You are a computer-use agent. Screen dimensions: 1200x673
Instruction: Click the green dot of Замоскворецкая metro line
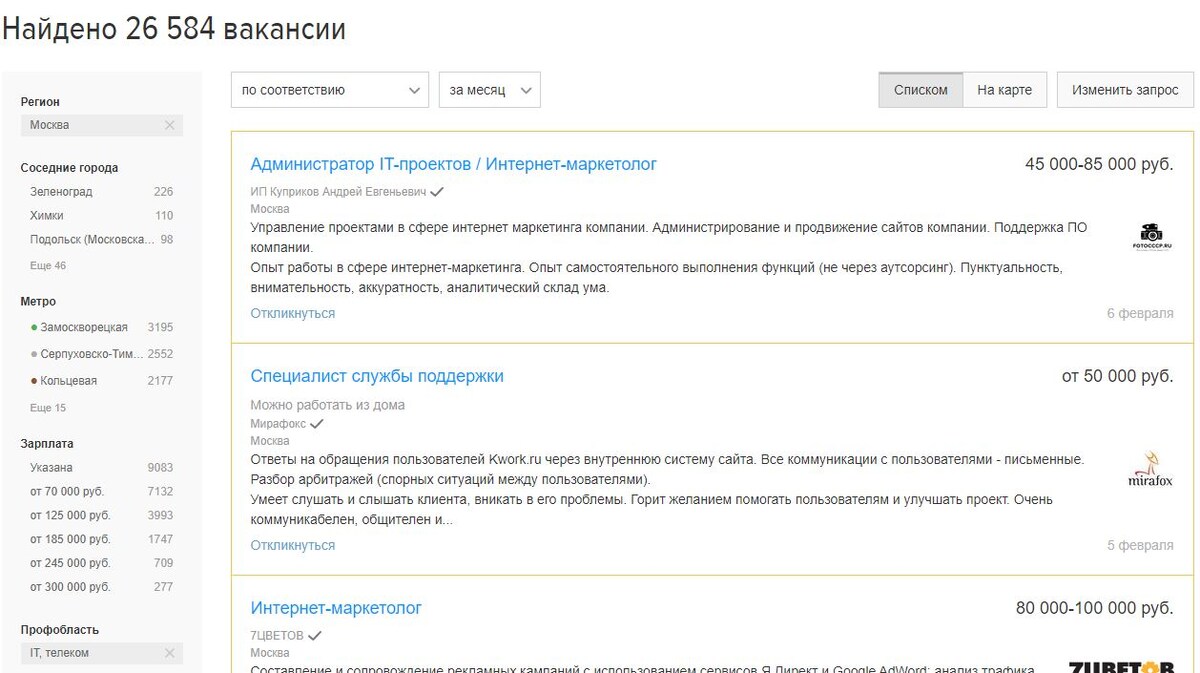33,327
